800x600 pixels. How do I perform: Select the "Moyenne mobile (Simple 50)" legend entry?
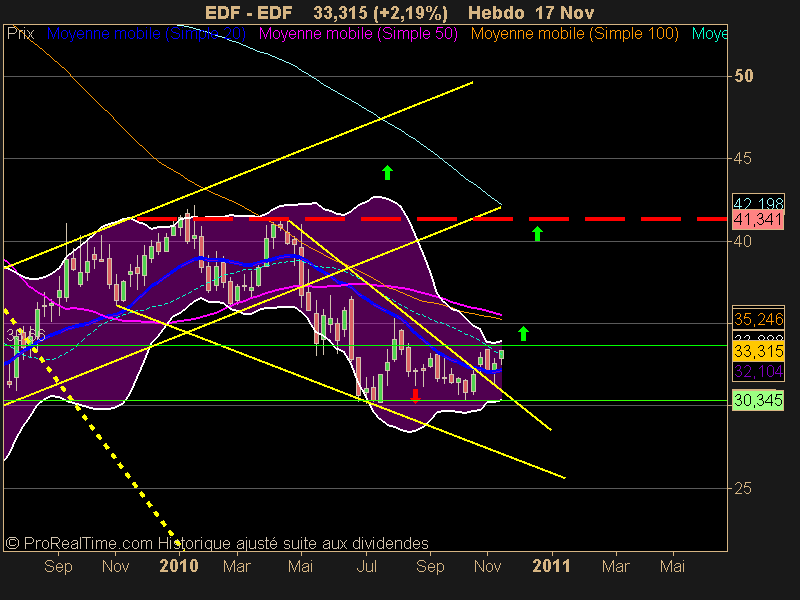[358, 34]
